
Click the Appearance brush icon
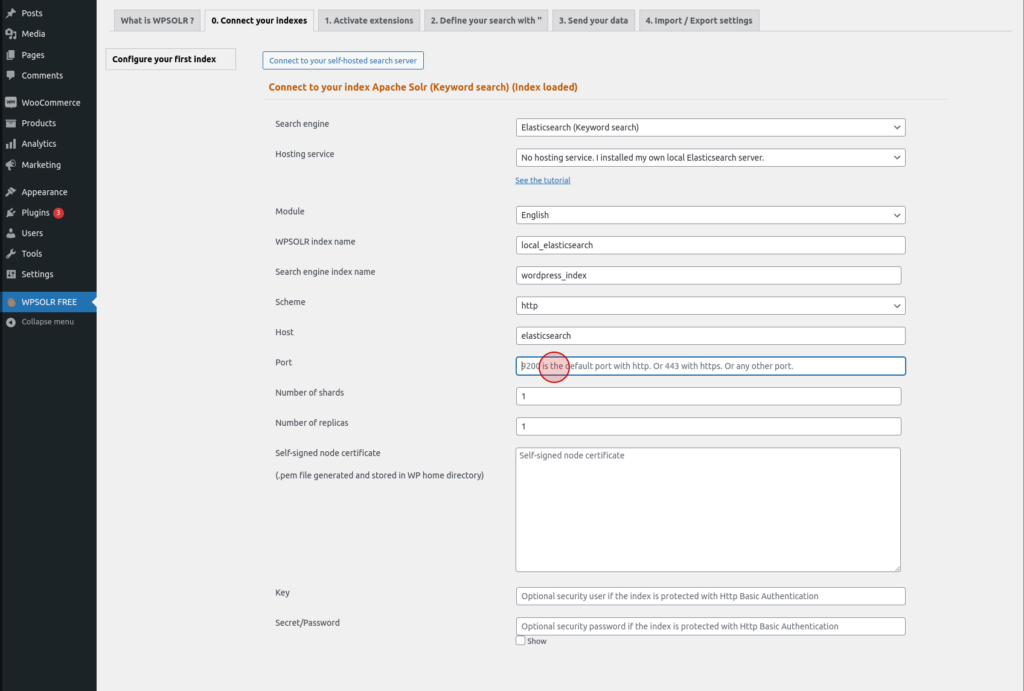click(x=10, y=192)
